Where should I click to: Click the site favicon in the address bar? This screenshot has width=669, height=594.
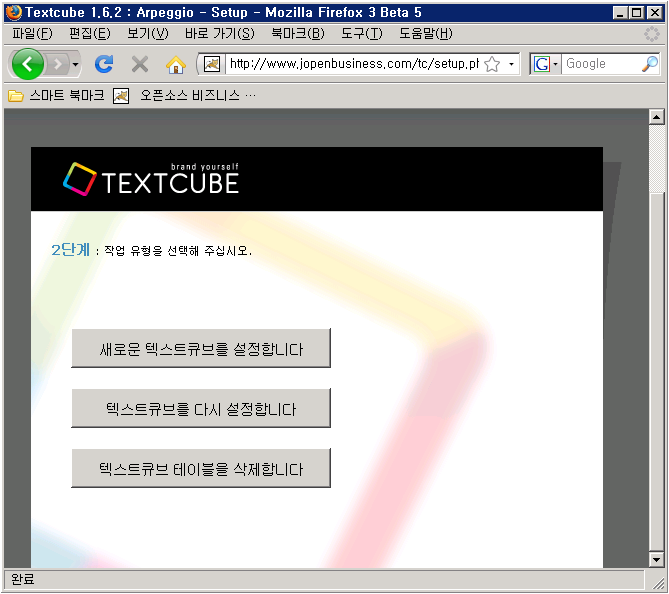pyautogui.click(x=212, y=64)
